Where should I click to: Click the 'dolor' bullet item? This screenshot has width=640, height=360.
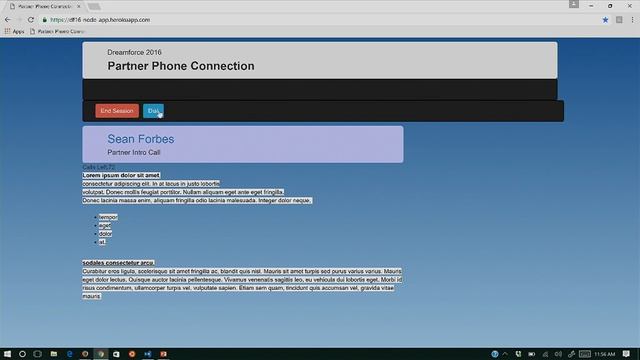105,234
